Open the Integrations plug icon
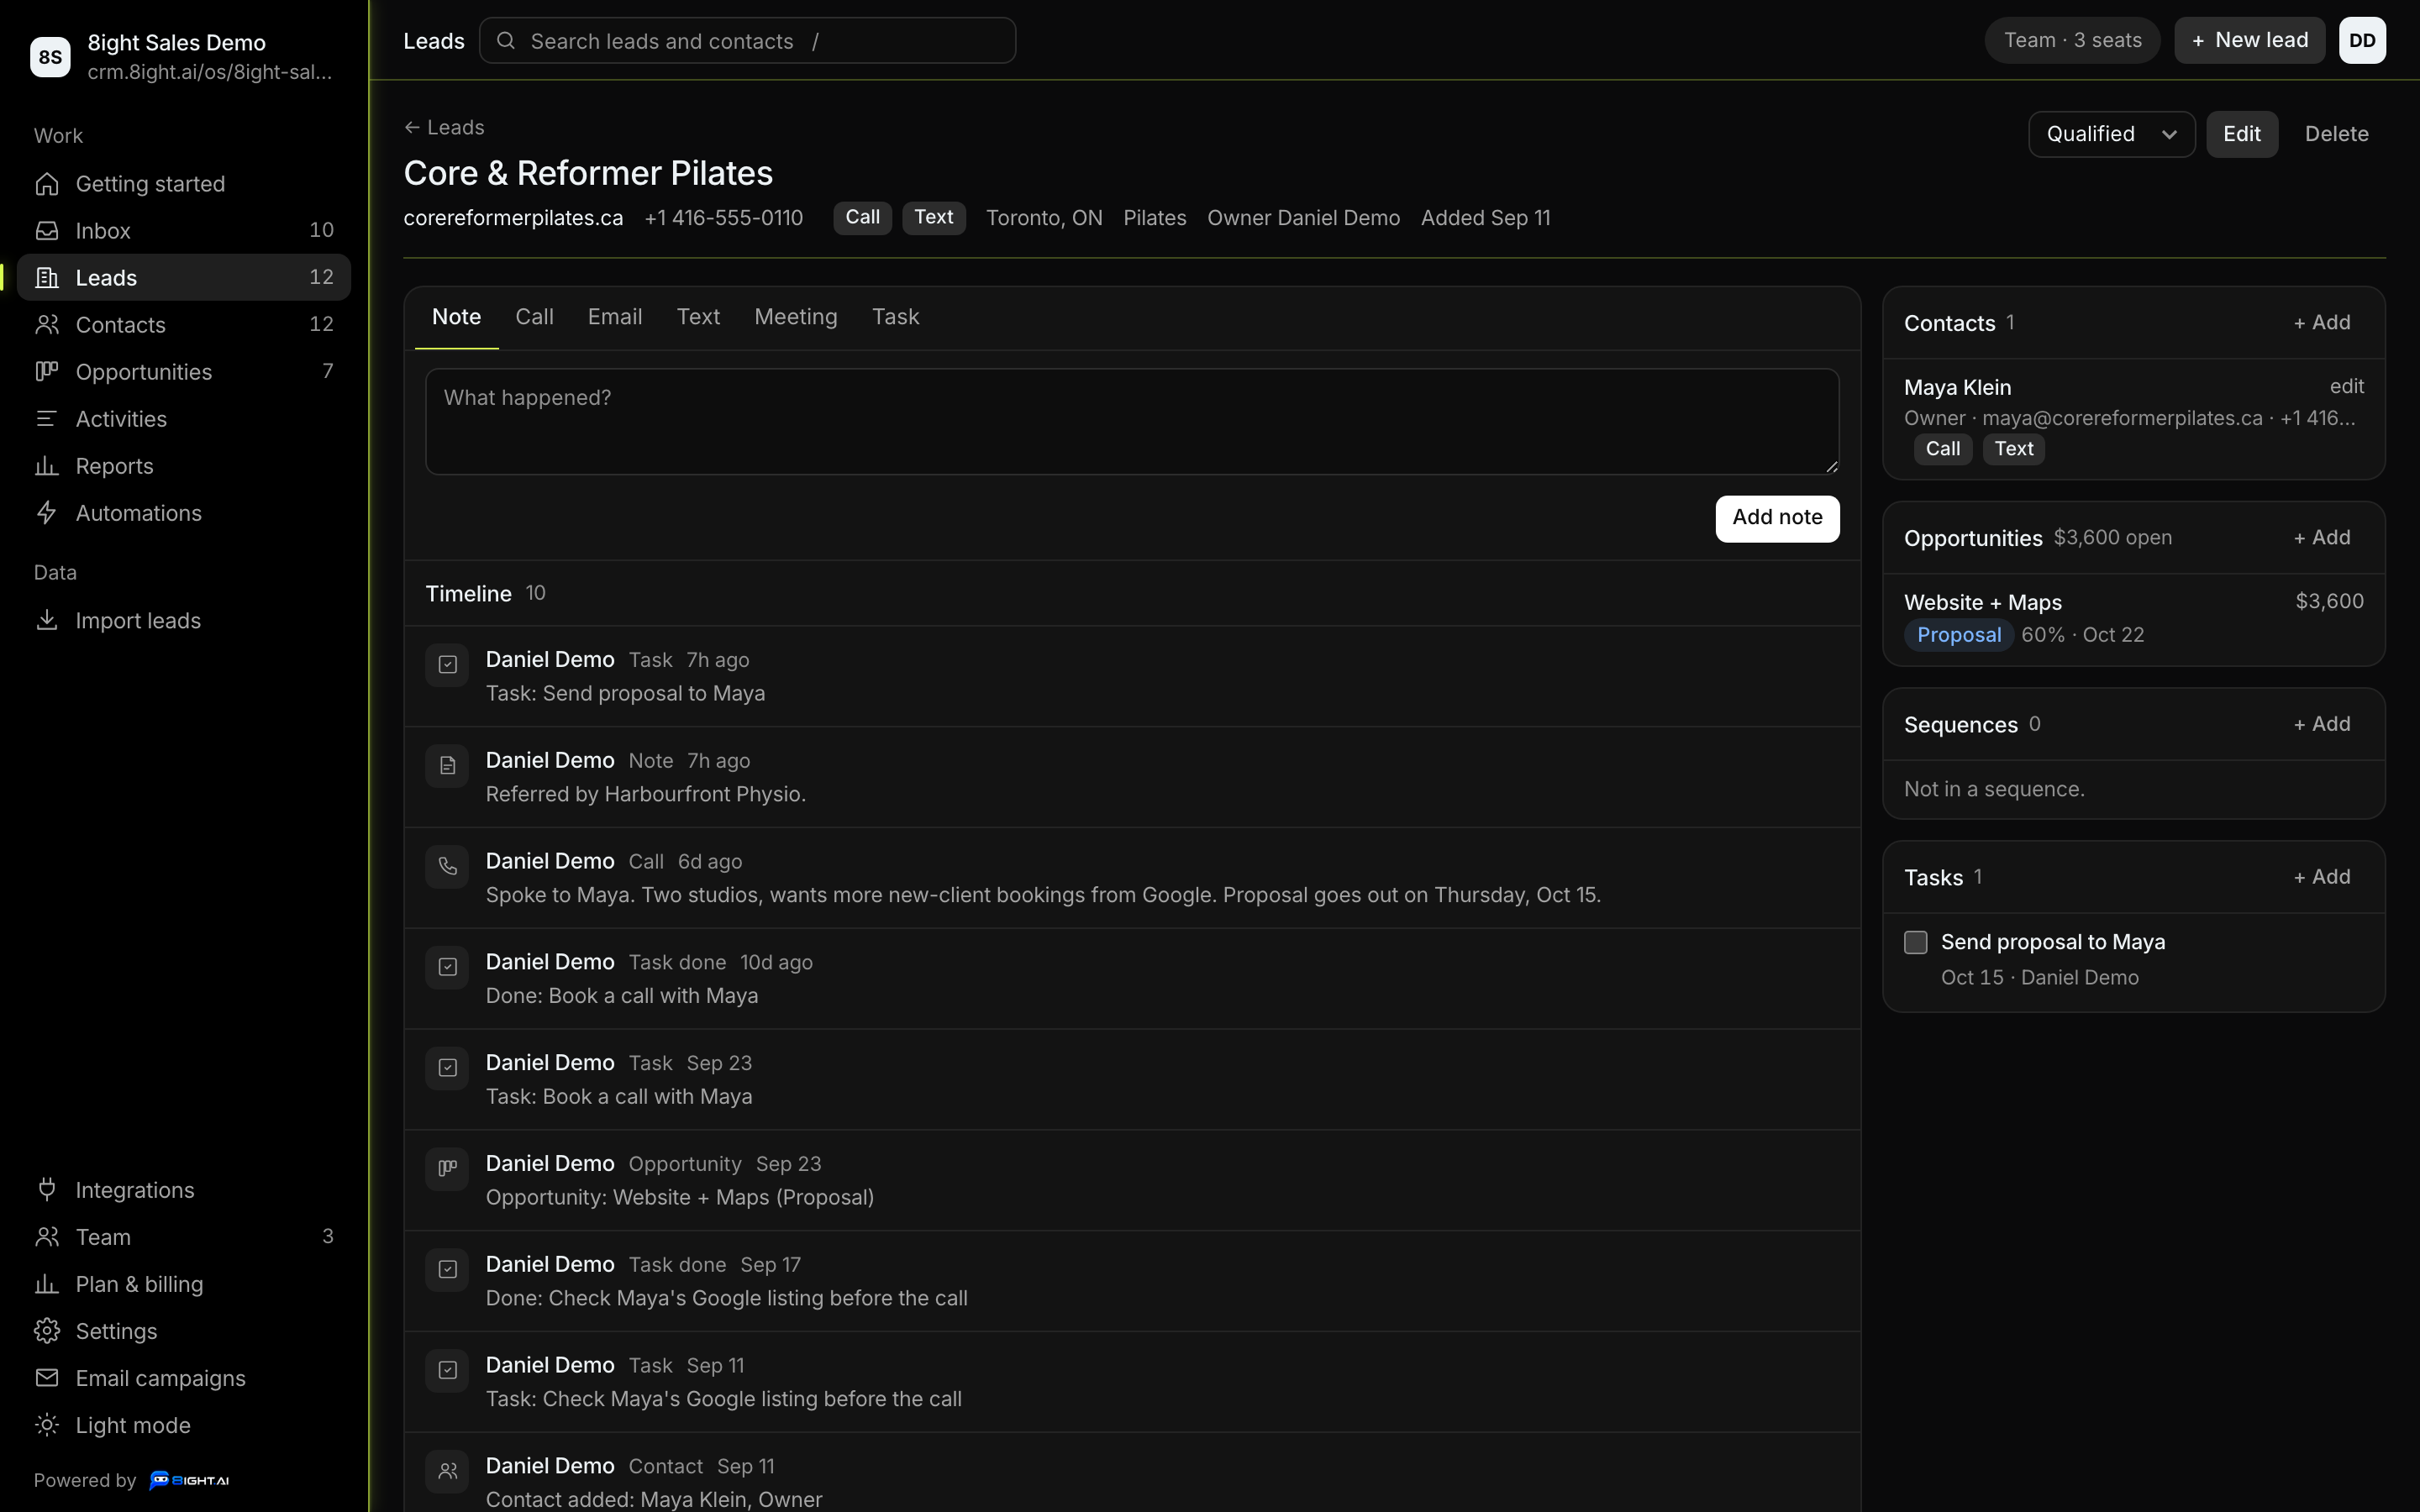 (47, 1190)
